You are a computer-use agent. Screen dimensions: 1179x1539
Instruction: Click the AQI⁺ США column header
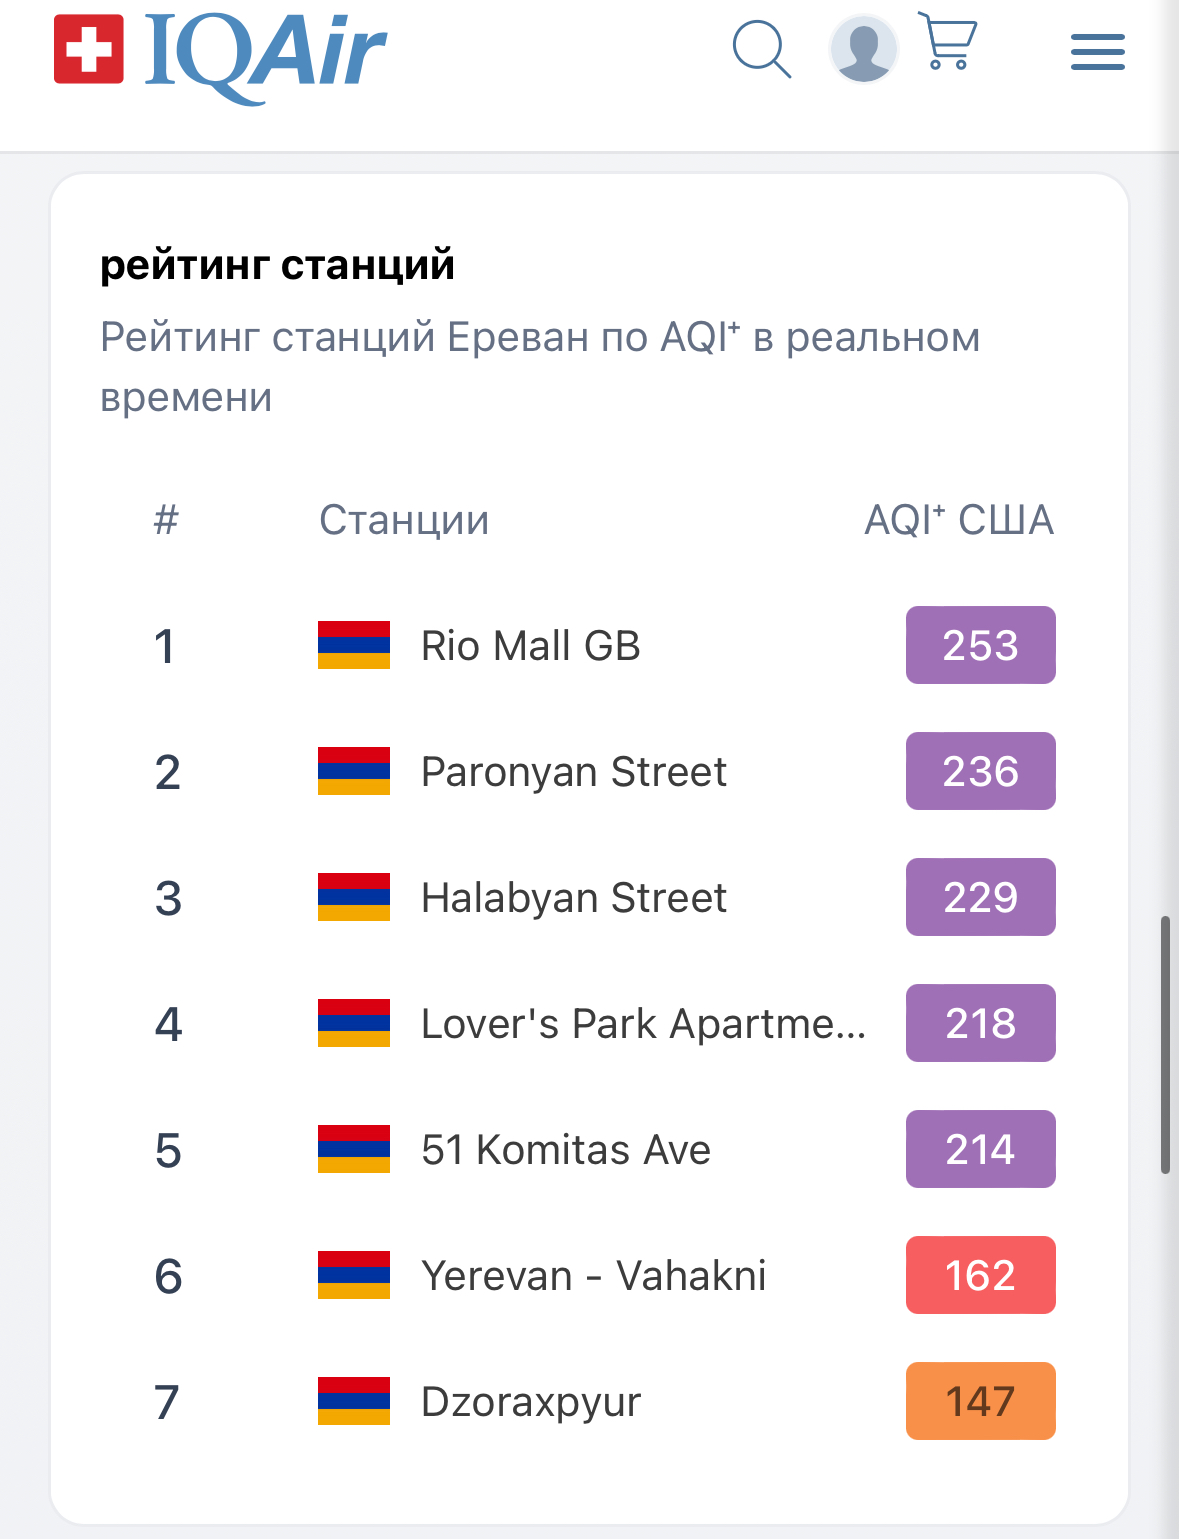tap(959, 520)
